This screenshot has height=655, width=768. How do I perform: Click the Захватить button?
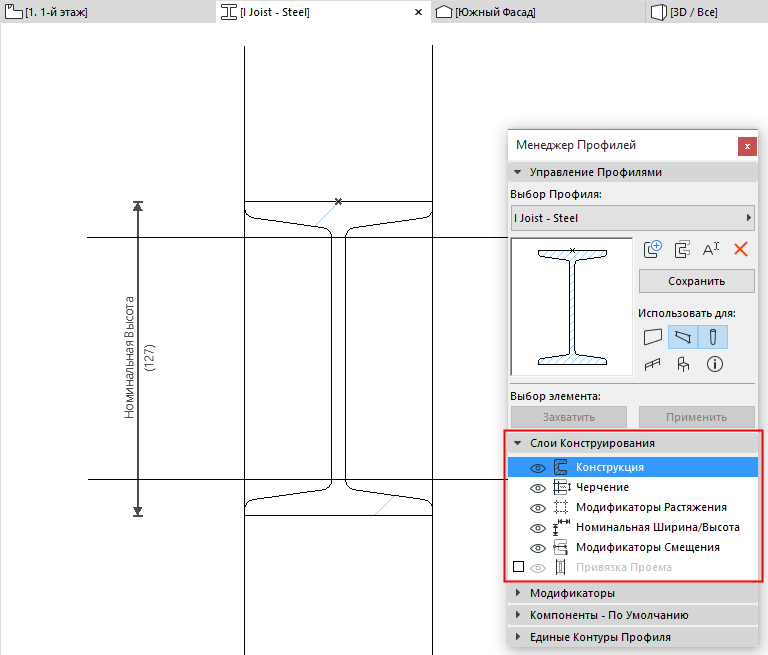click(x=569, y=417)
